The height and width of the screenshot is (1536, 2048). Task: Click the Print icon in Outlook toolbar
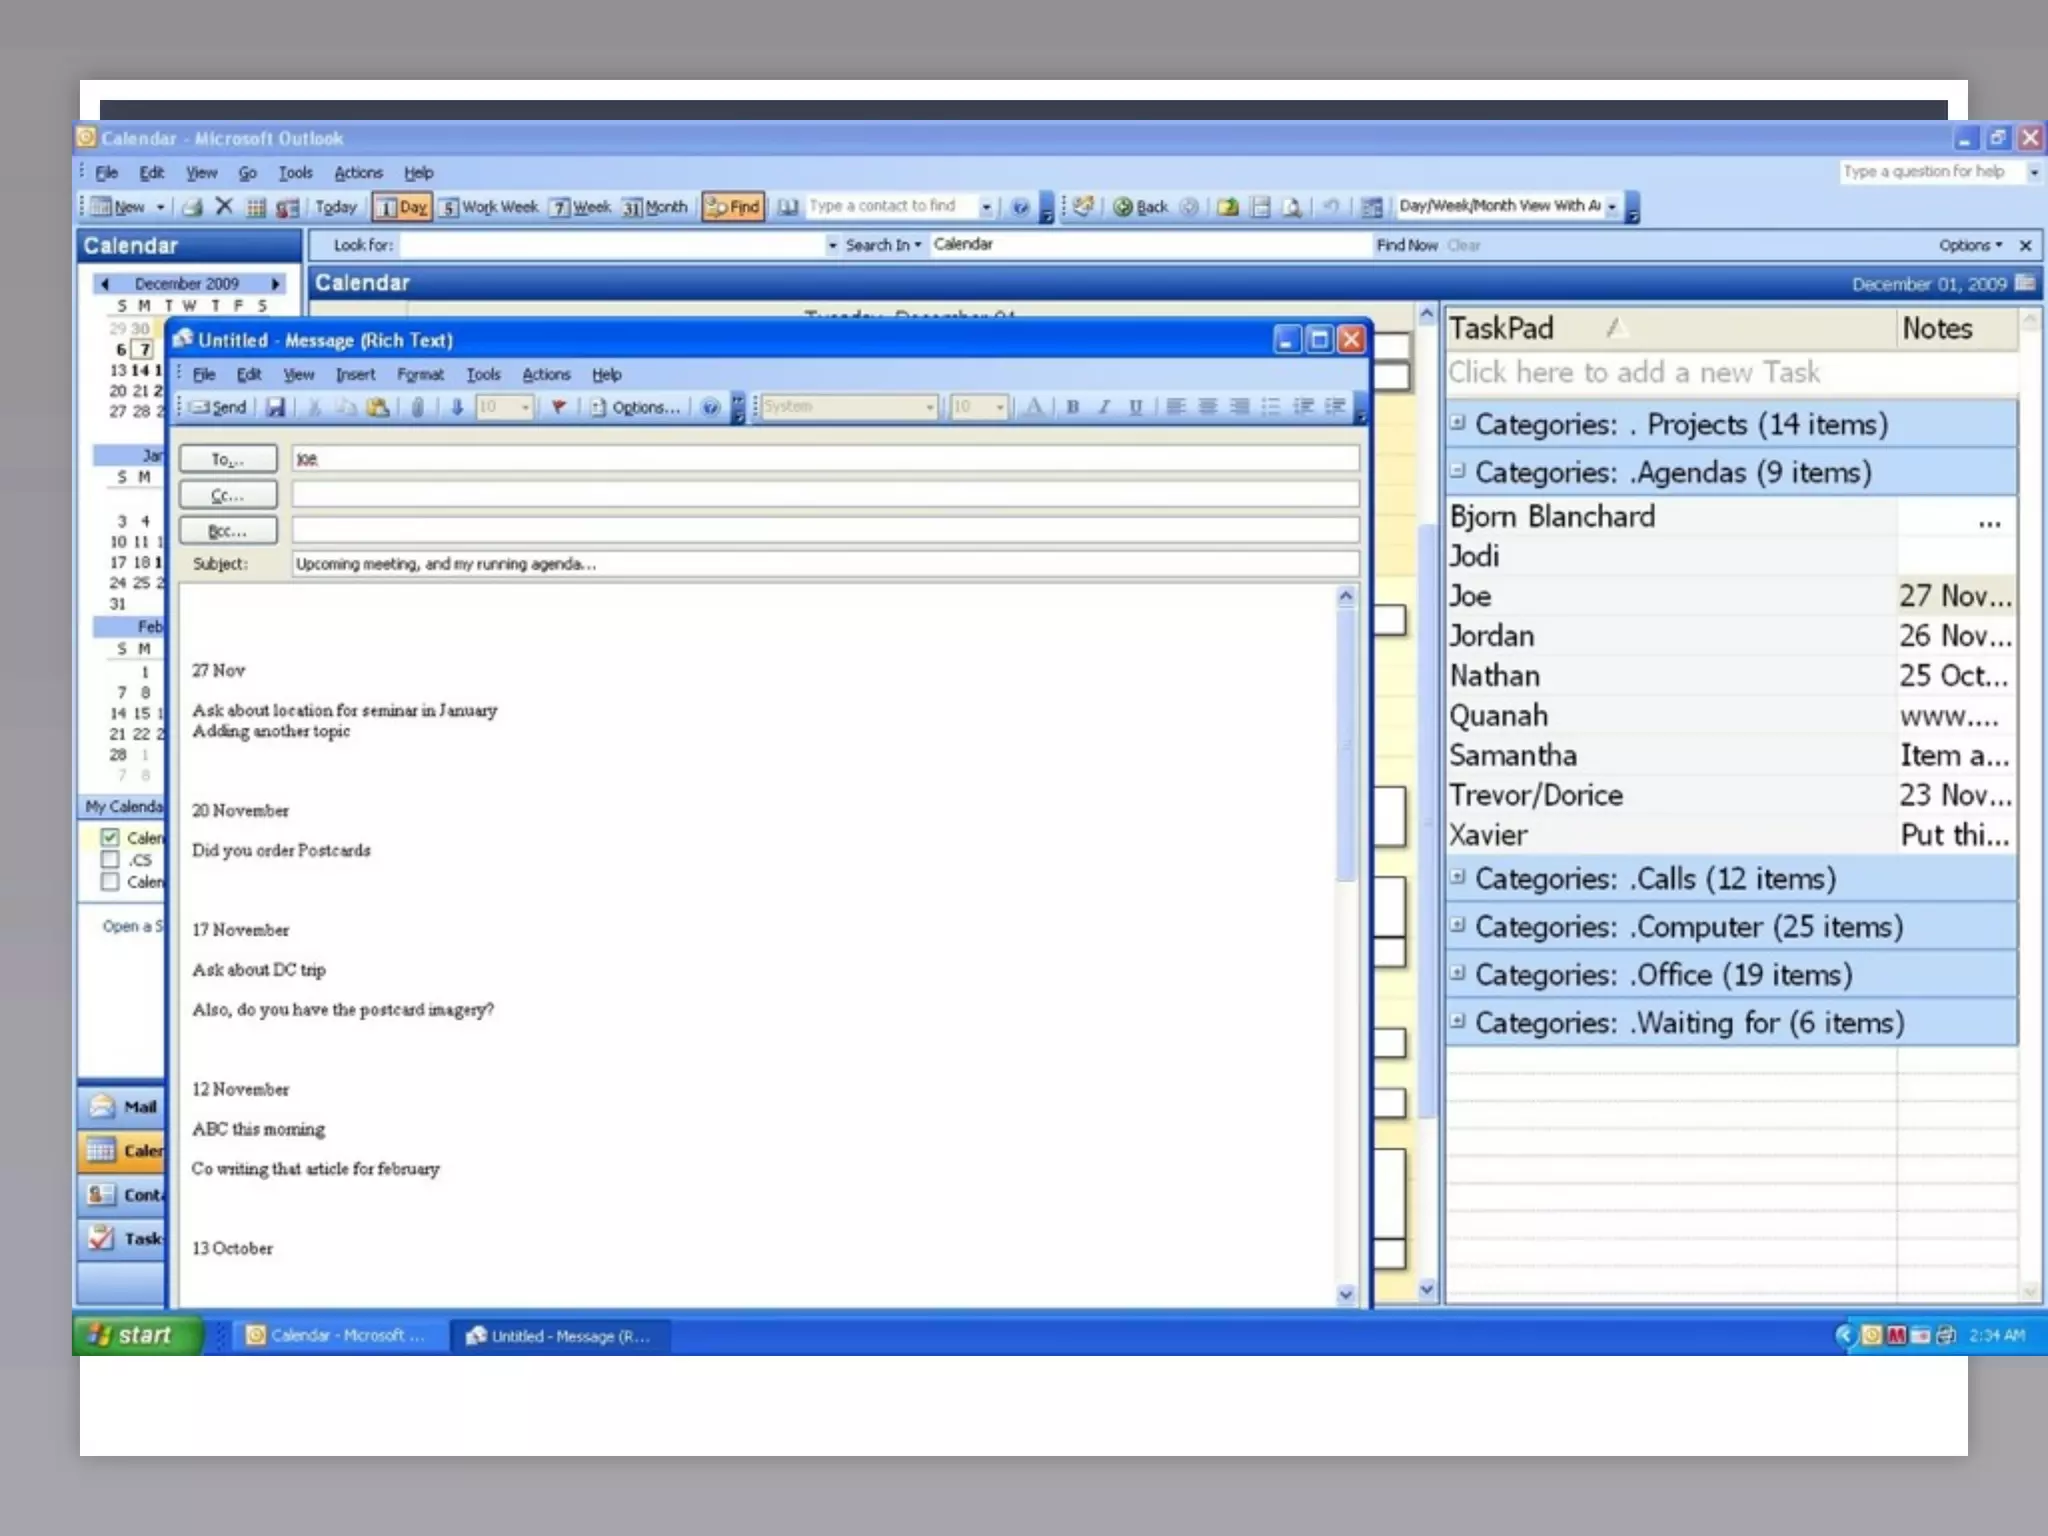click(193, 207)
